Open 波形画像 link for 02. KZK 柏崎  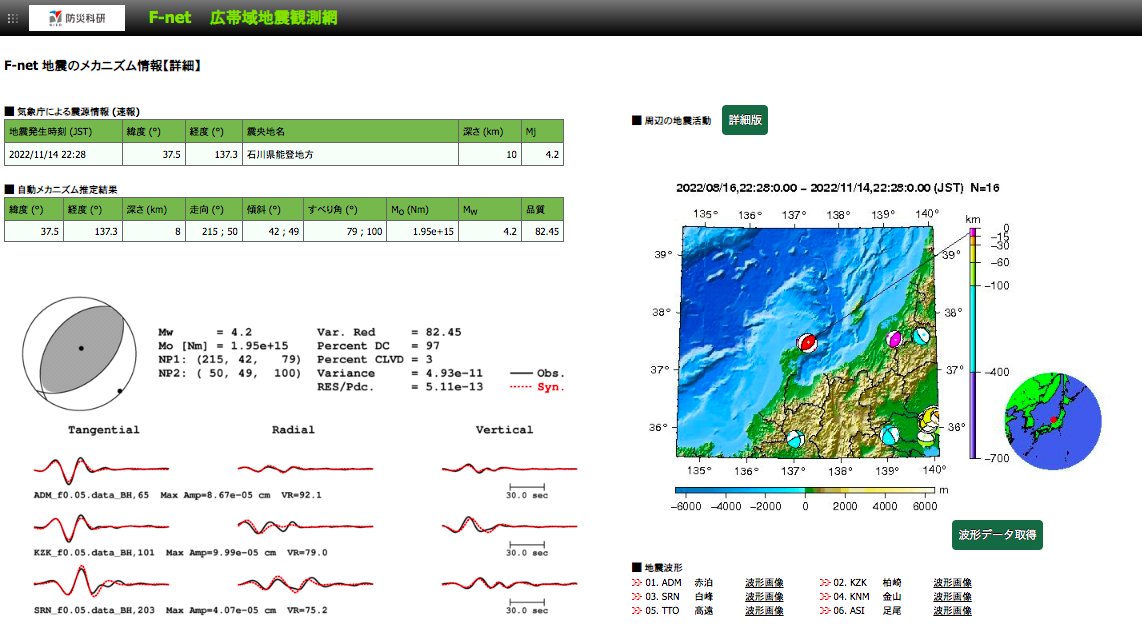tap(952, 583)
